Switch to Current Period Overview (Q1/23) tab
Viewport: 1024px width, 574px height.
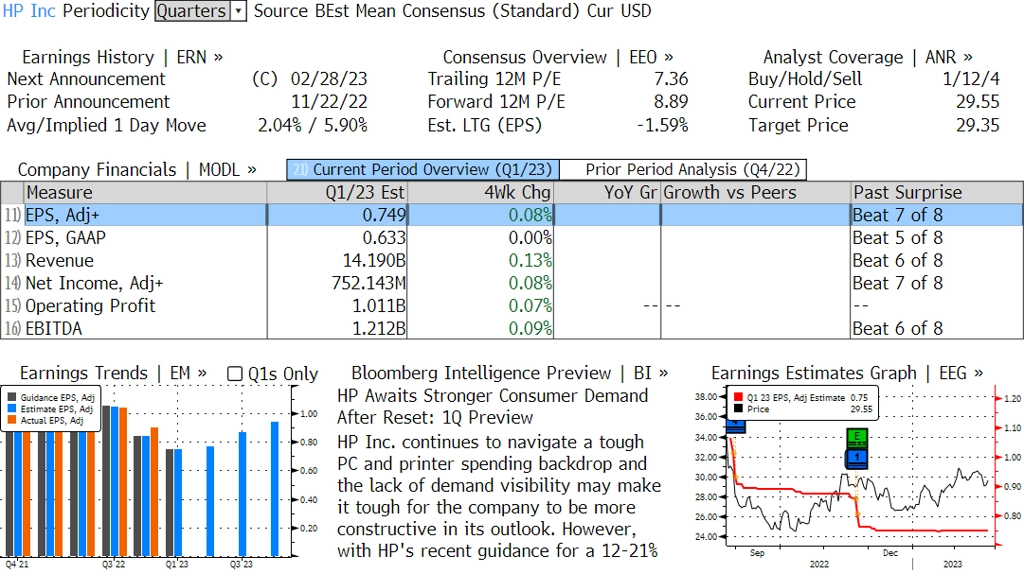(x=423, y=170)
